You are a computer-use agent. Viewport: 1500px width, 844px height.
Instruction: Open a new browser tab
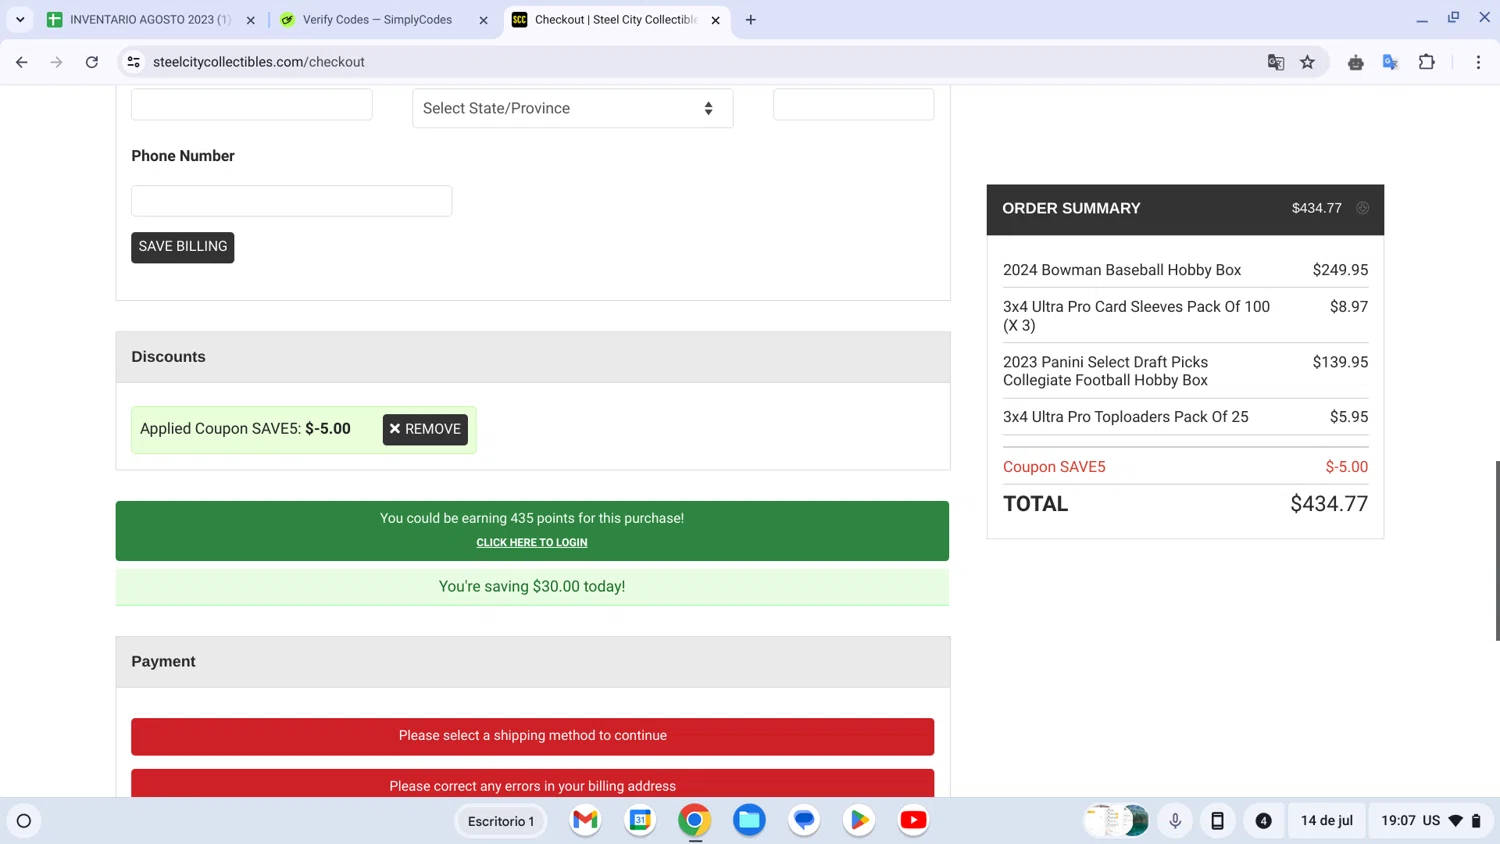(x=751, y=19)
